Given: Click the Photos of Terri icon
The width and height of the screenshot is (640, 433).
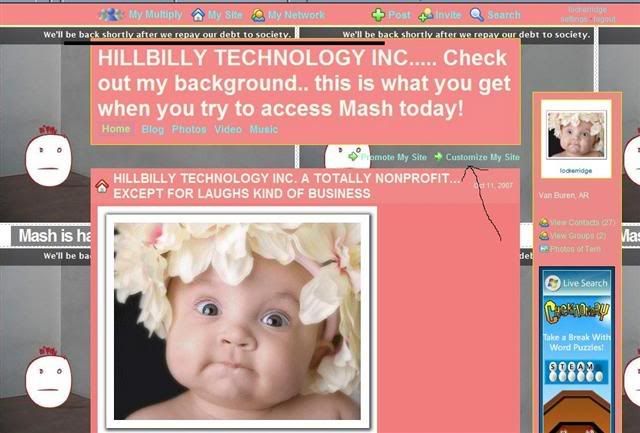Looking at the screenshot, I should (x=544, y=249).
